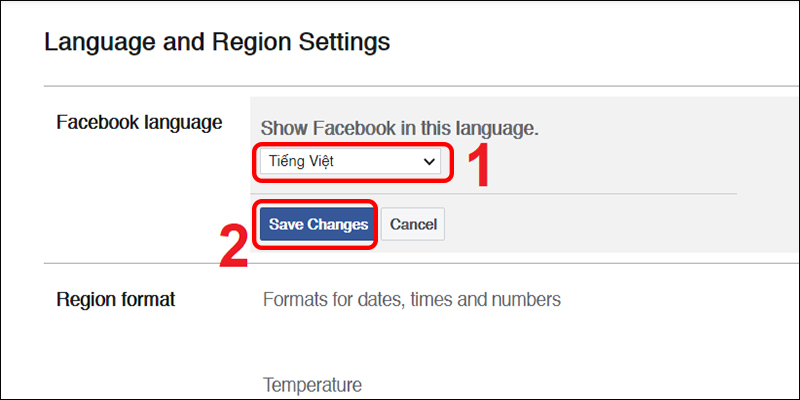Click the Show Facebook in this language text
Viewport: 800px width, 400px height.
click(x=399, y=128)
